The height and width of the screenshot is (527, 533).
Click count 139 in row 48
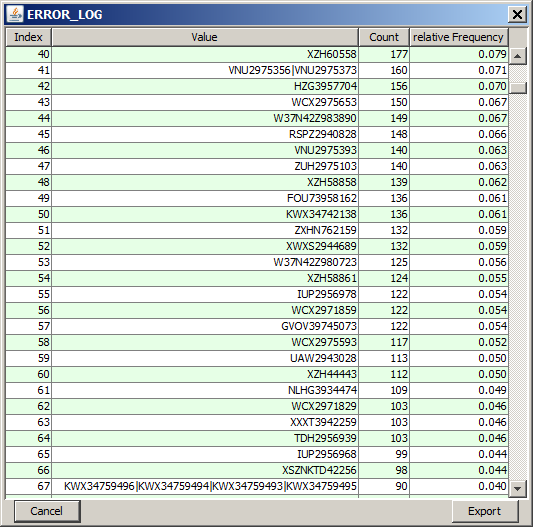pyautogui.click(x=384, y=182)
